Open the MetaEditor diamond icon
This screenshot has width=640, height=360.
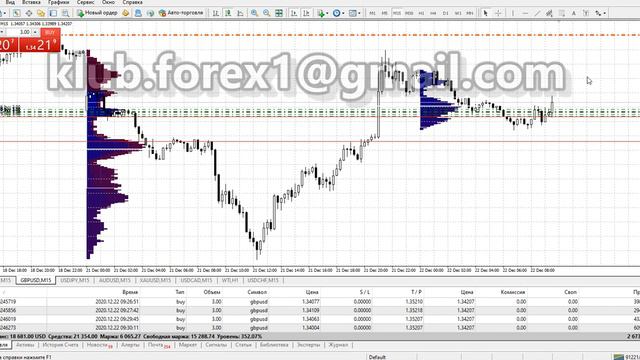pos(126,13)
